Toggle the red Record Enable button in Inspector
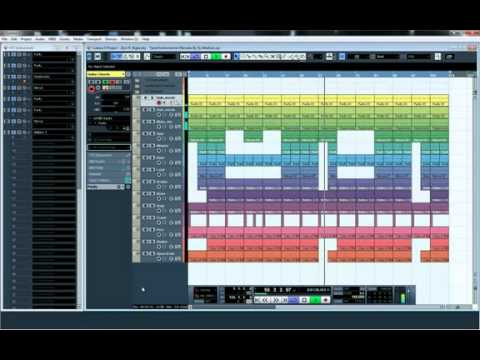This screenshot has width=480, height=360. (91, 89)
